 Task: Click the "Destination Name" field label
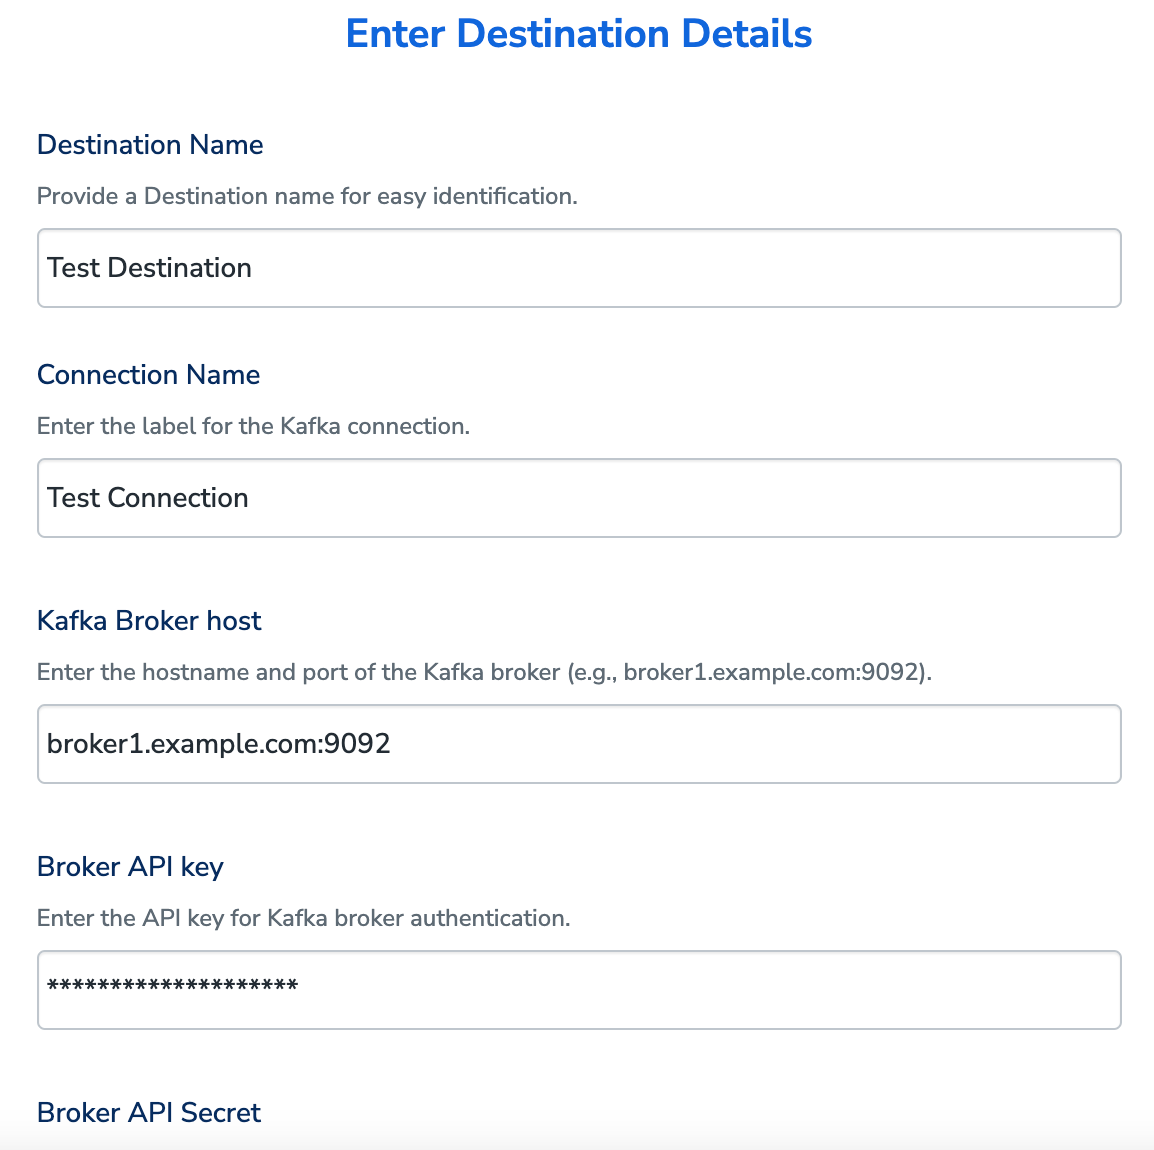point(150,145)
